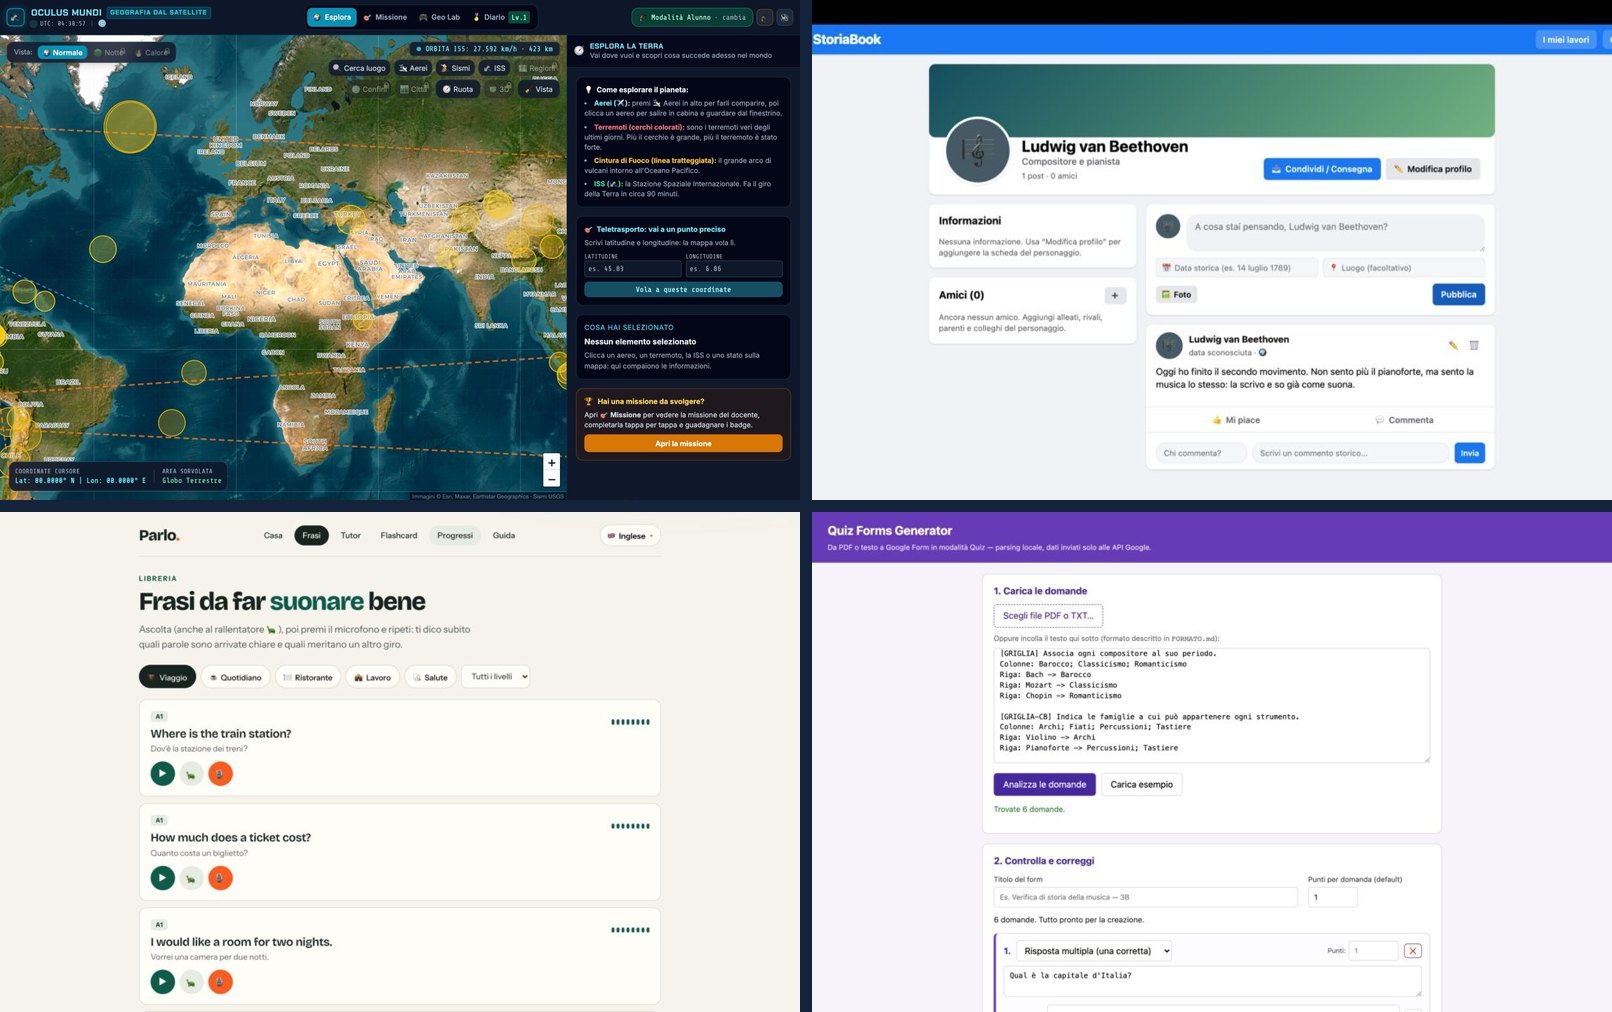
Task: Click the Oculus Mundi satellite logo icon
Action: 16,17
